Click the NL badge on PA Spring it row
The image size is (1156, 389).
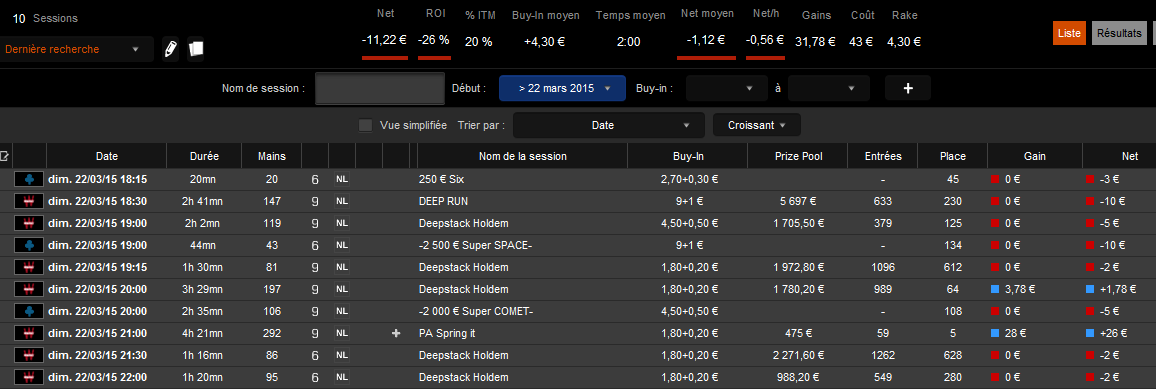(342, 334)
